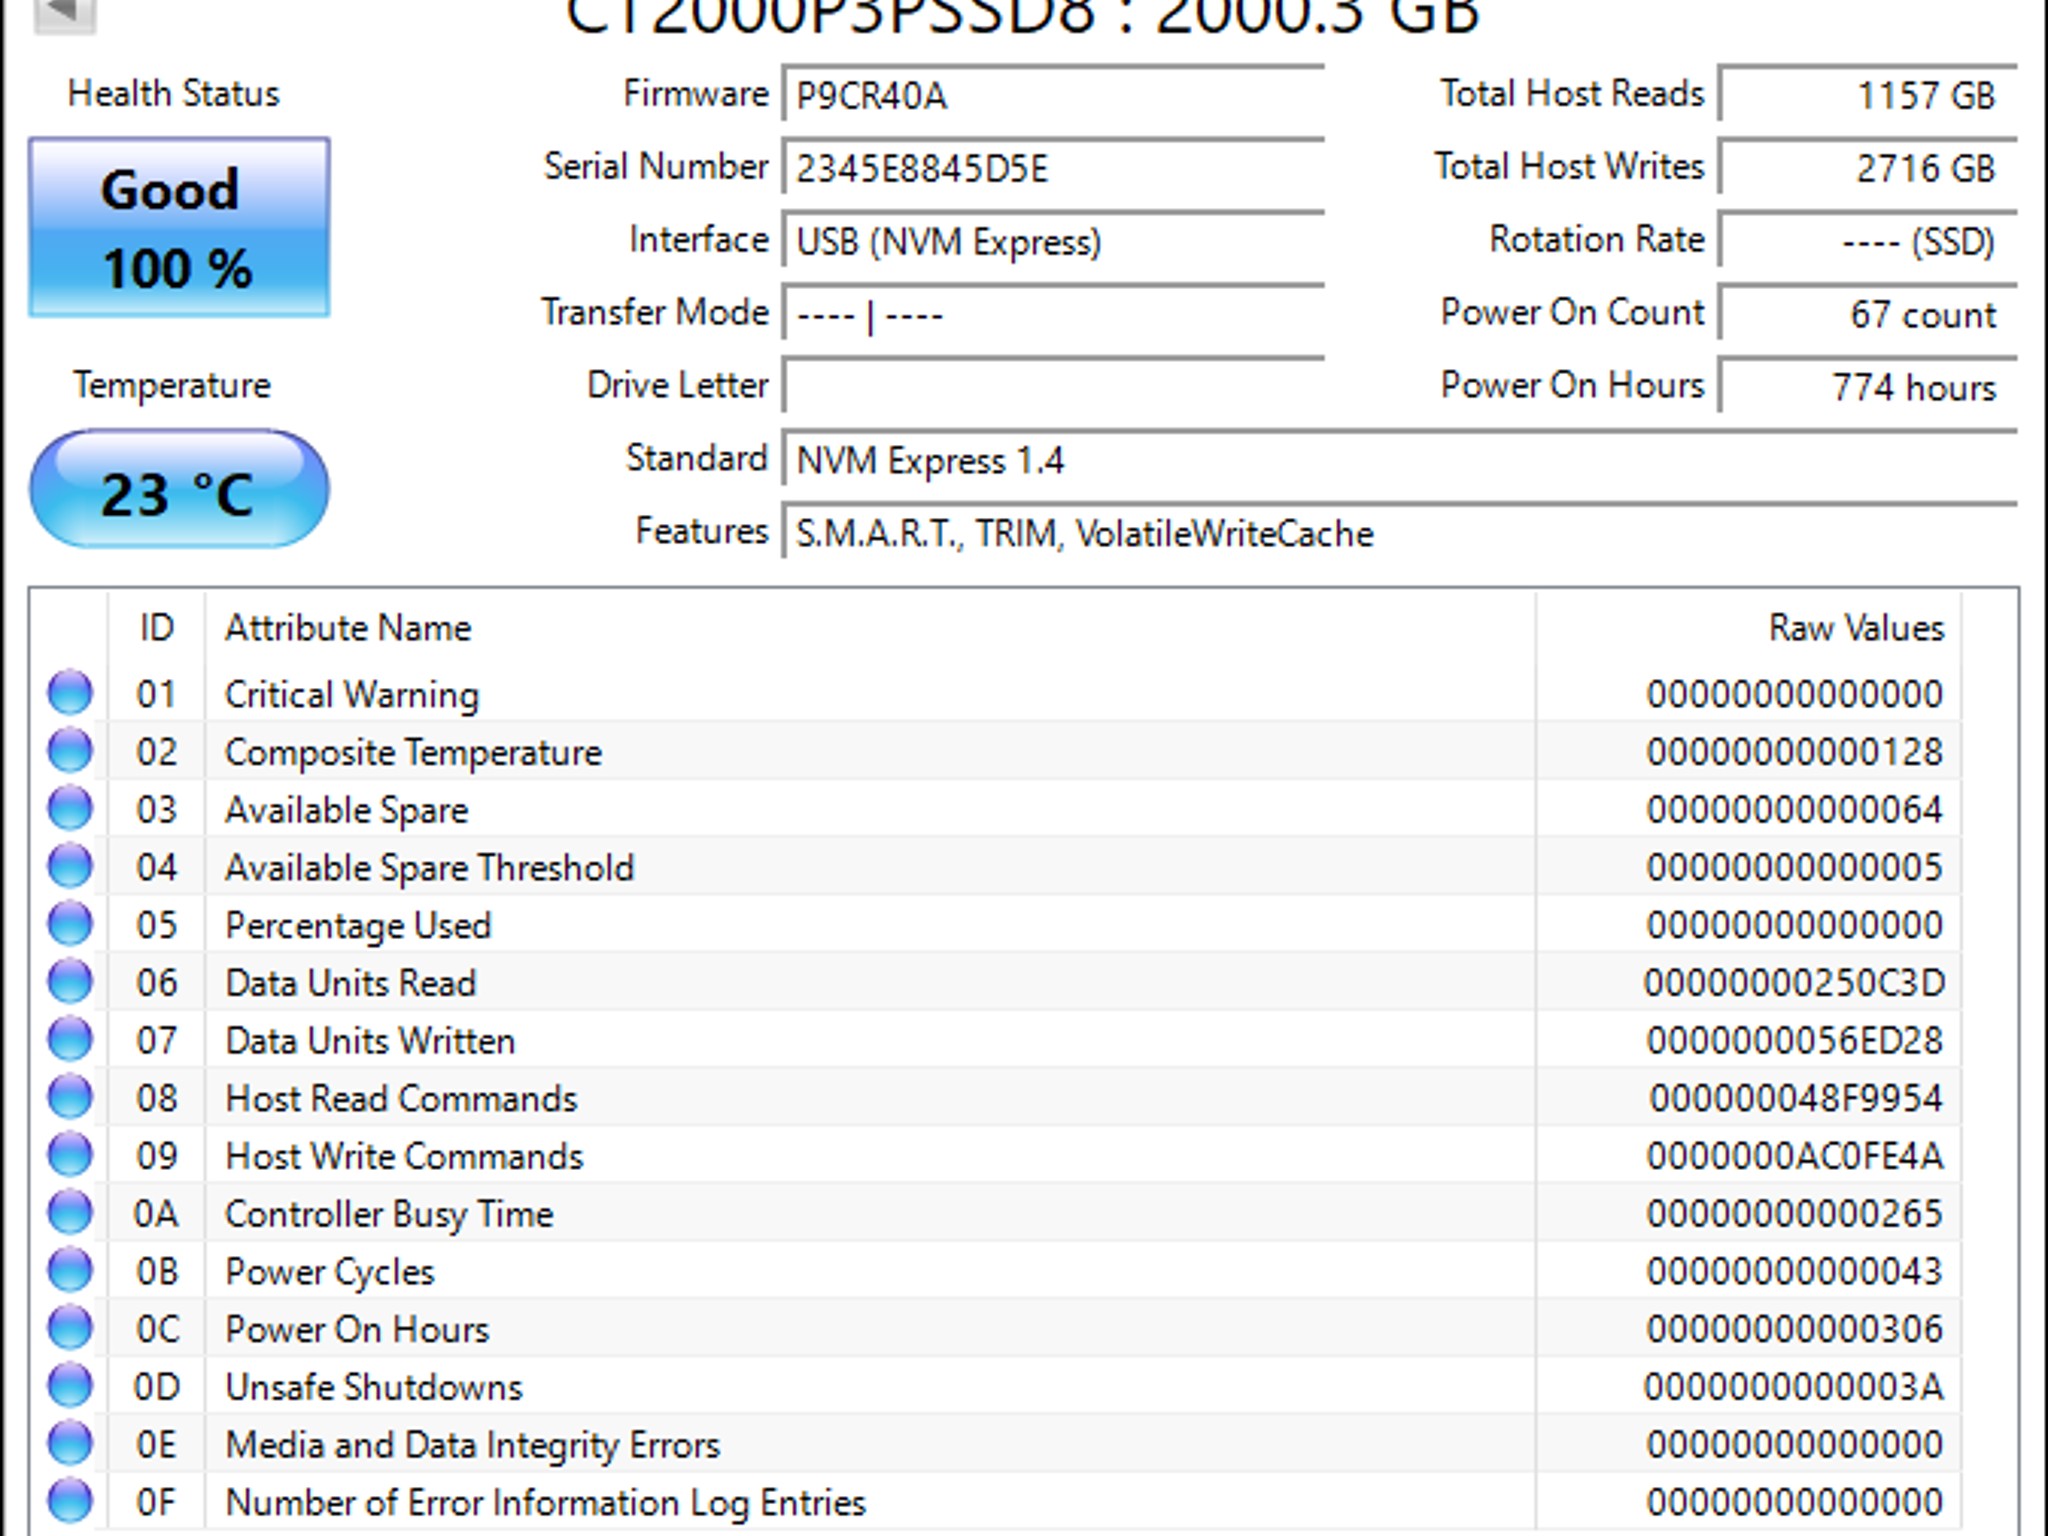Click the status orb for Host Write Commands
Image resolution: width=2048 pixels, height=1536 pixels.
tap(70, 1154)
